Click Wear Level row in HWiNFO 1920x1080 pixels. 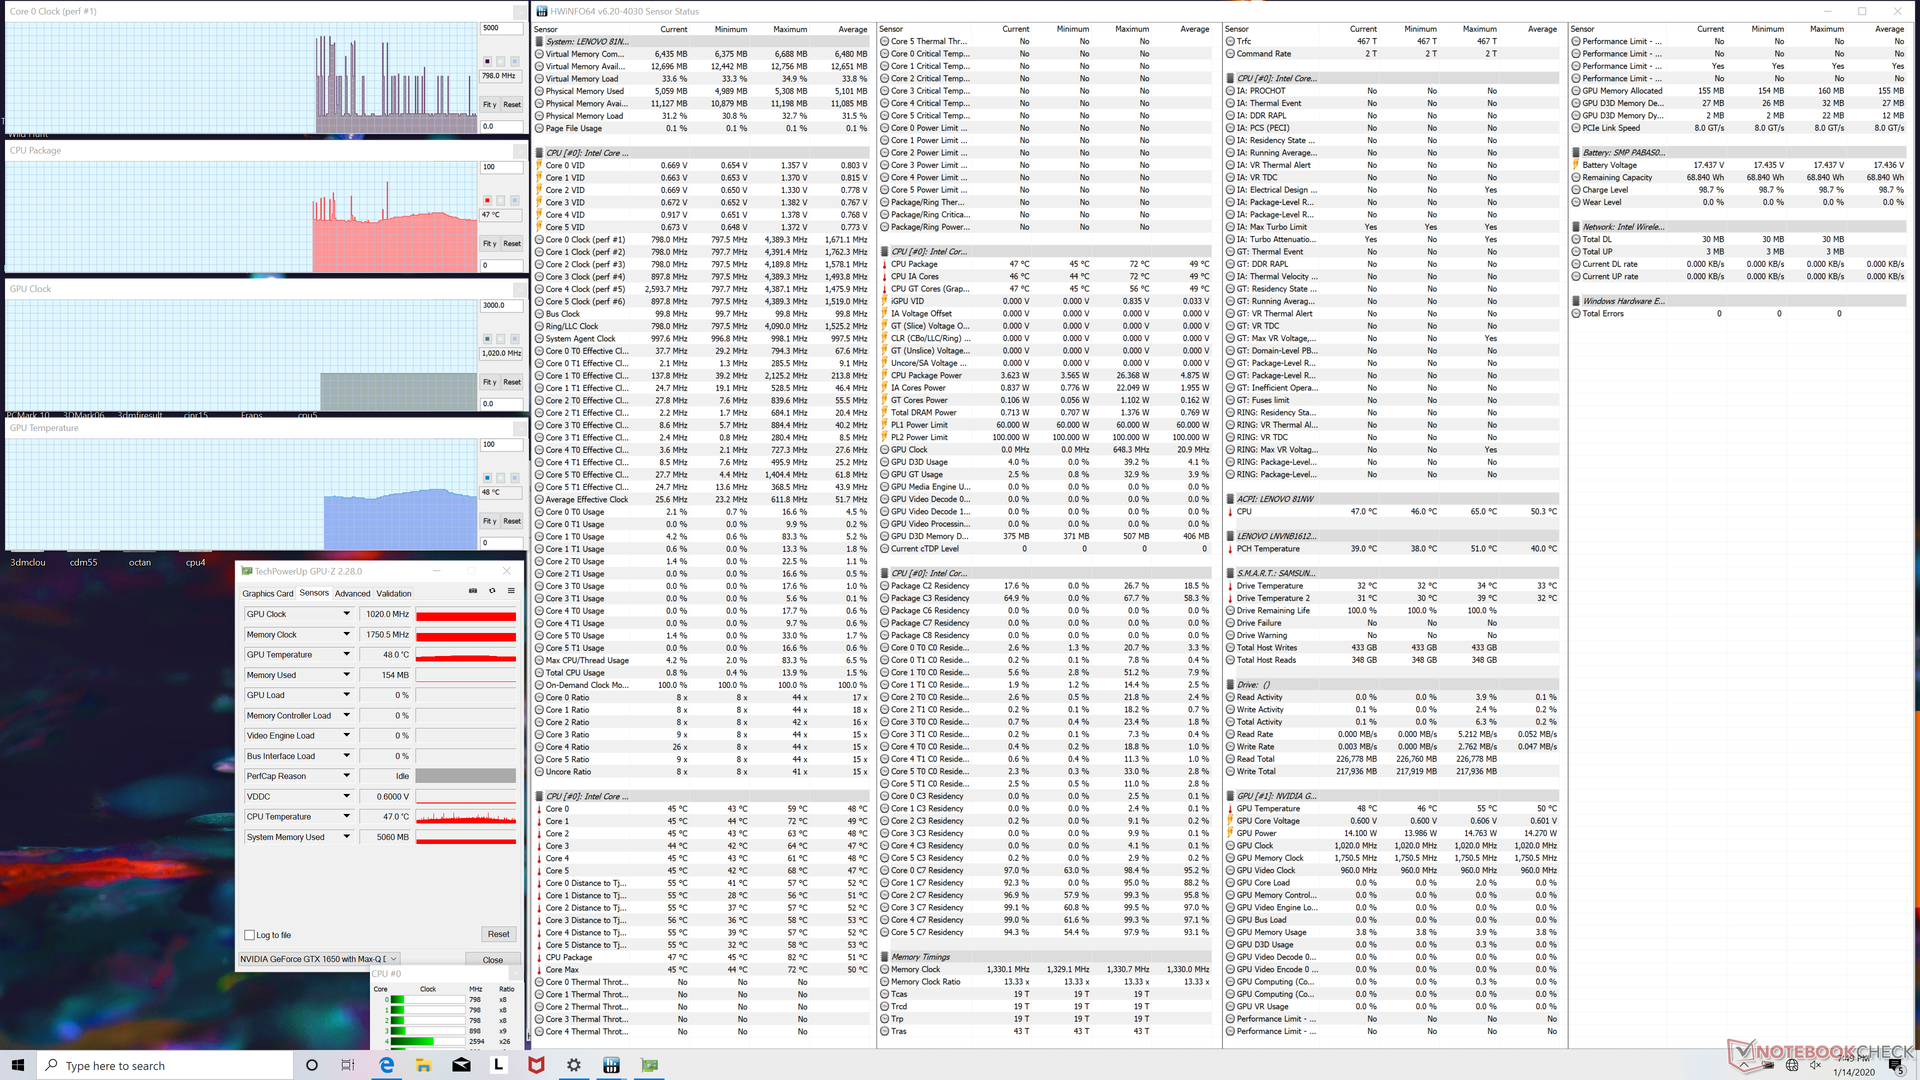click(x=1738, y=202)
